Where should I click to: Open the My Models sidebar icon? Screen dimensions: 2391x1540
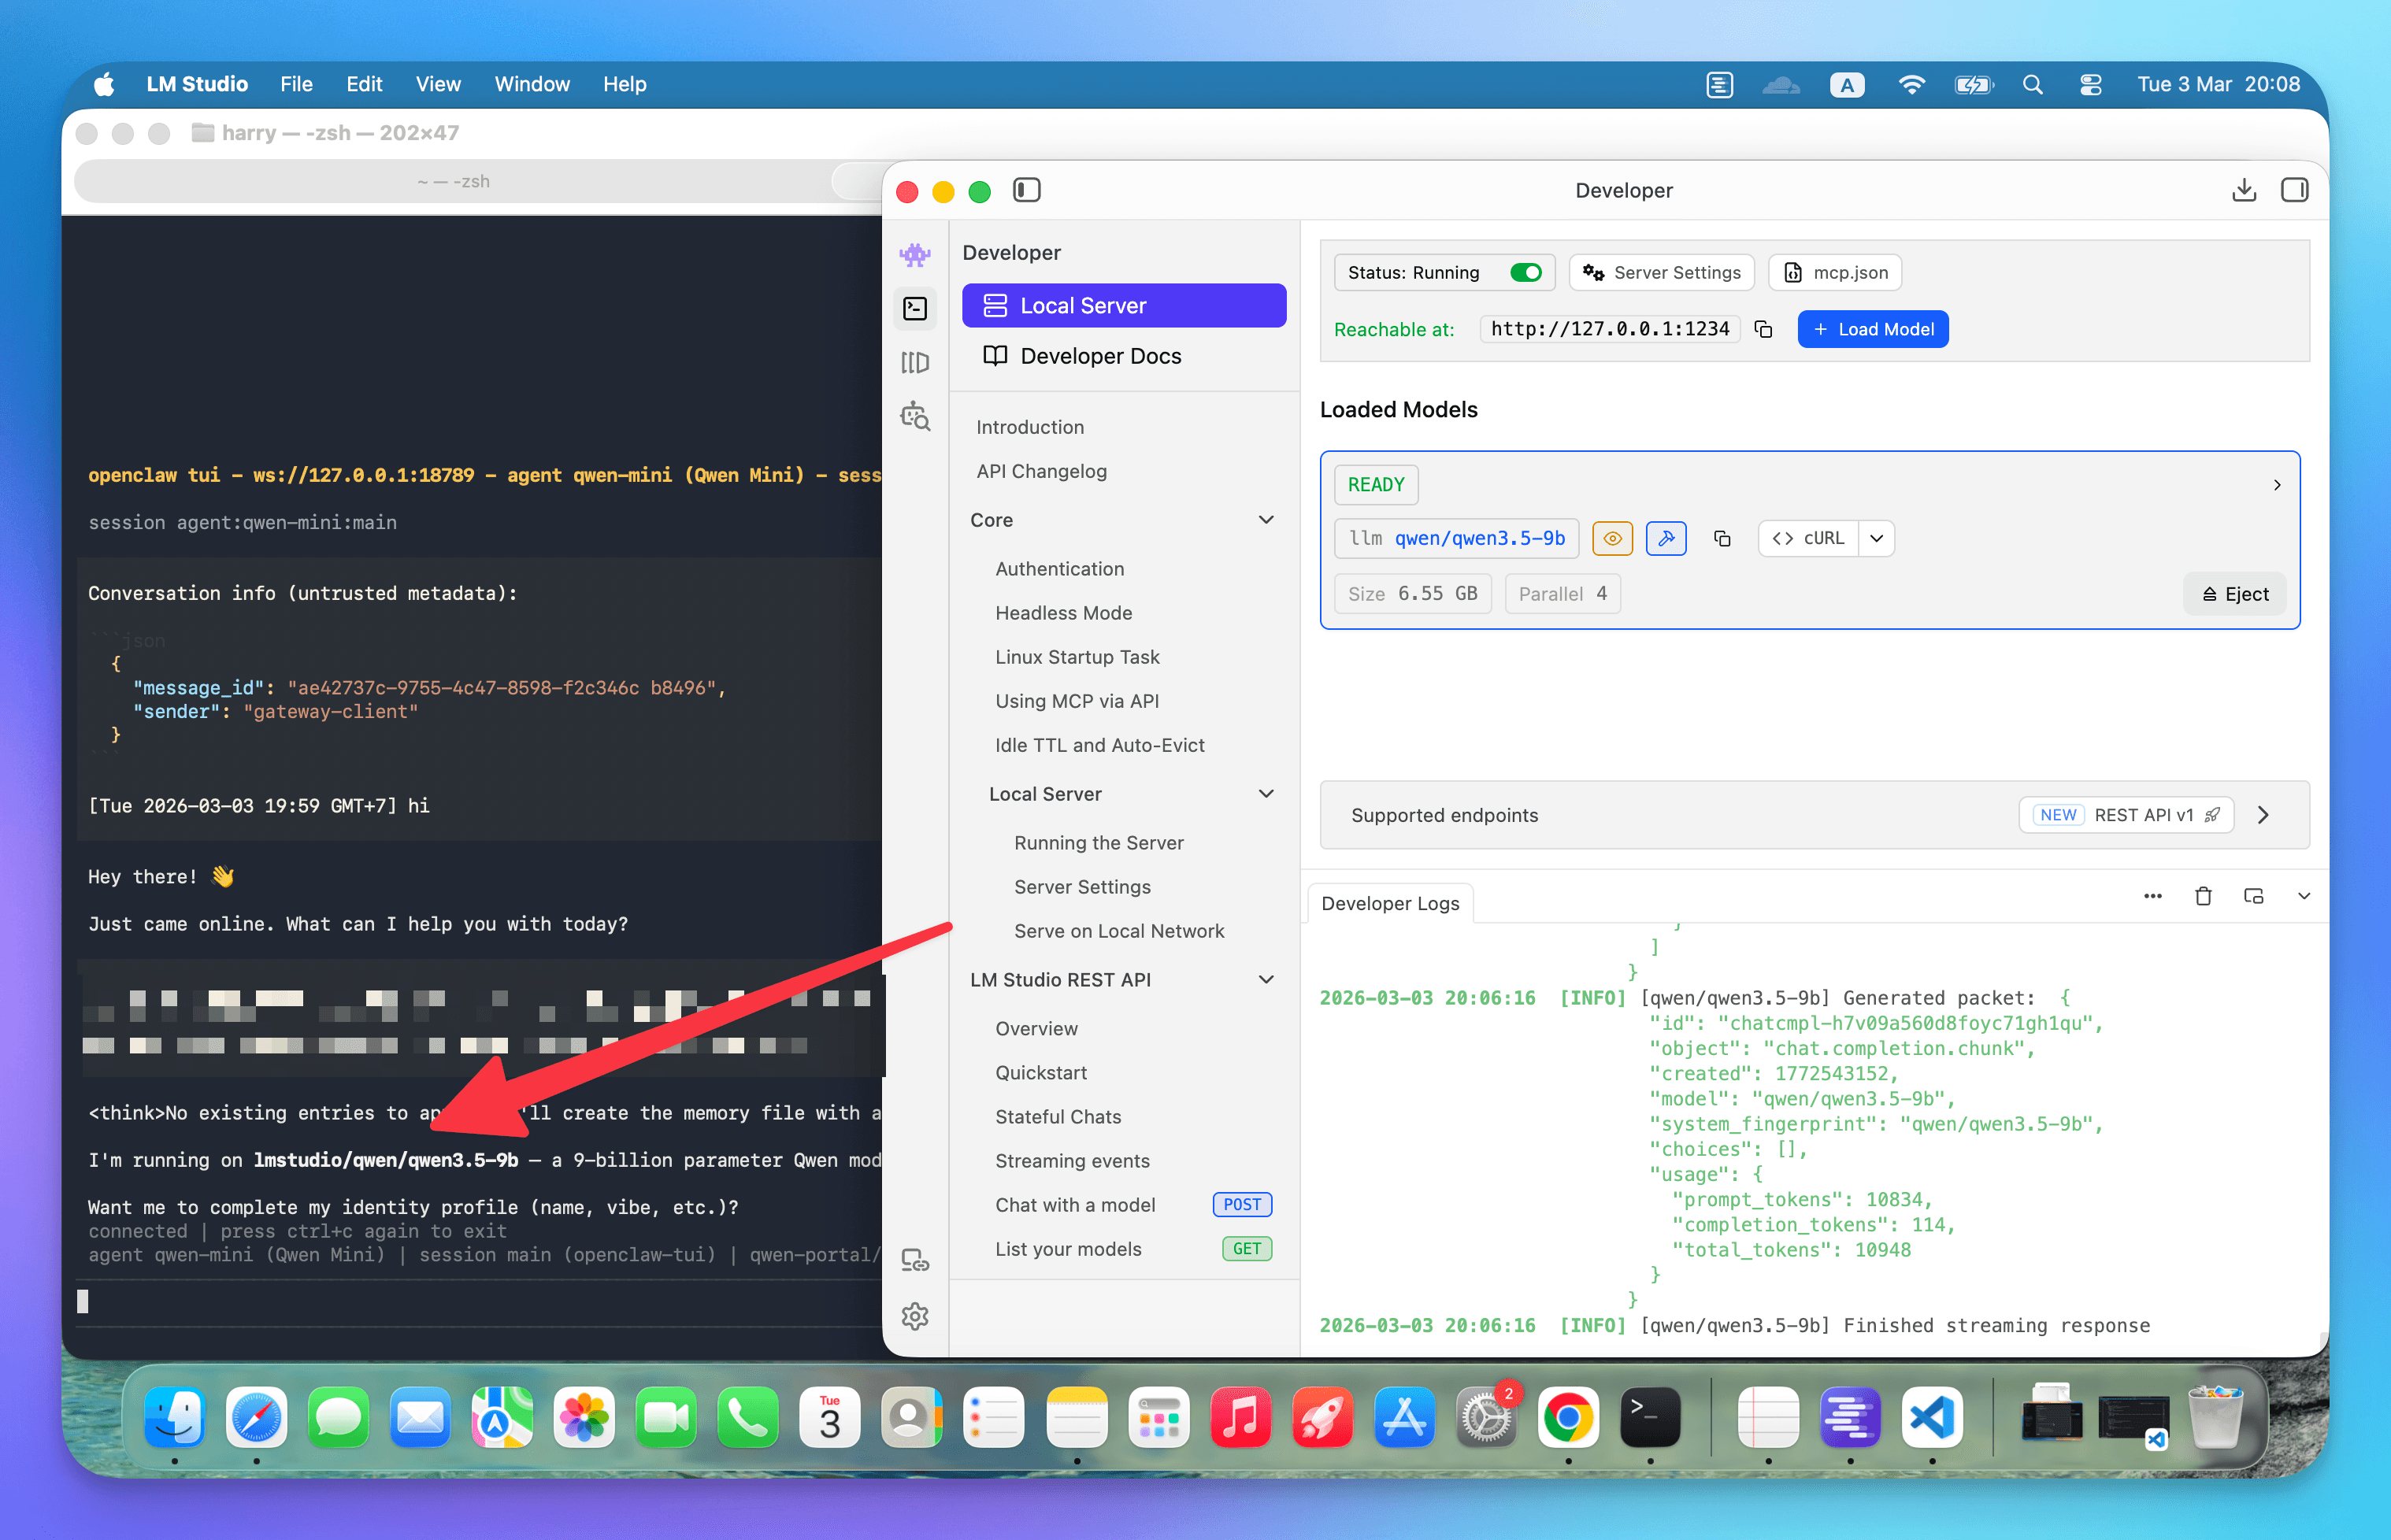pyautogui.click(x=914, y=362)
